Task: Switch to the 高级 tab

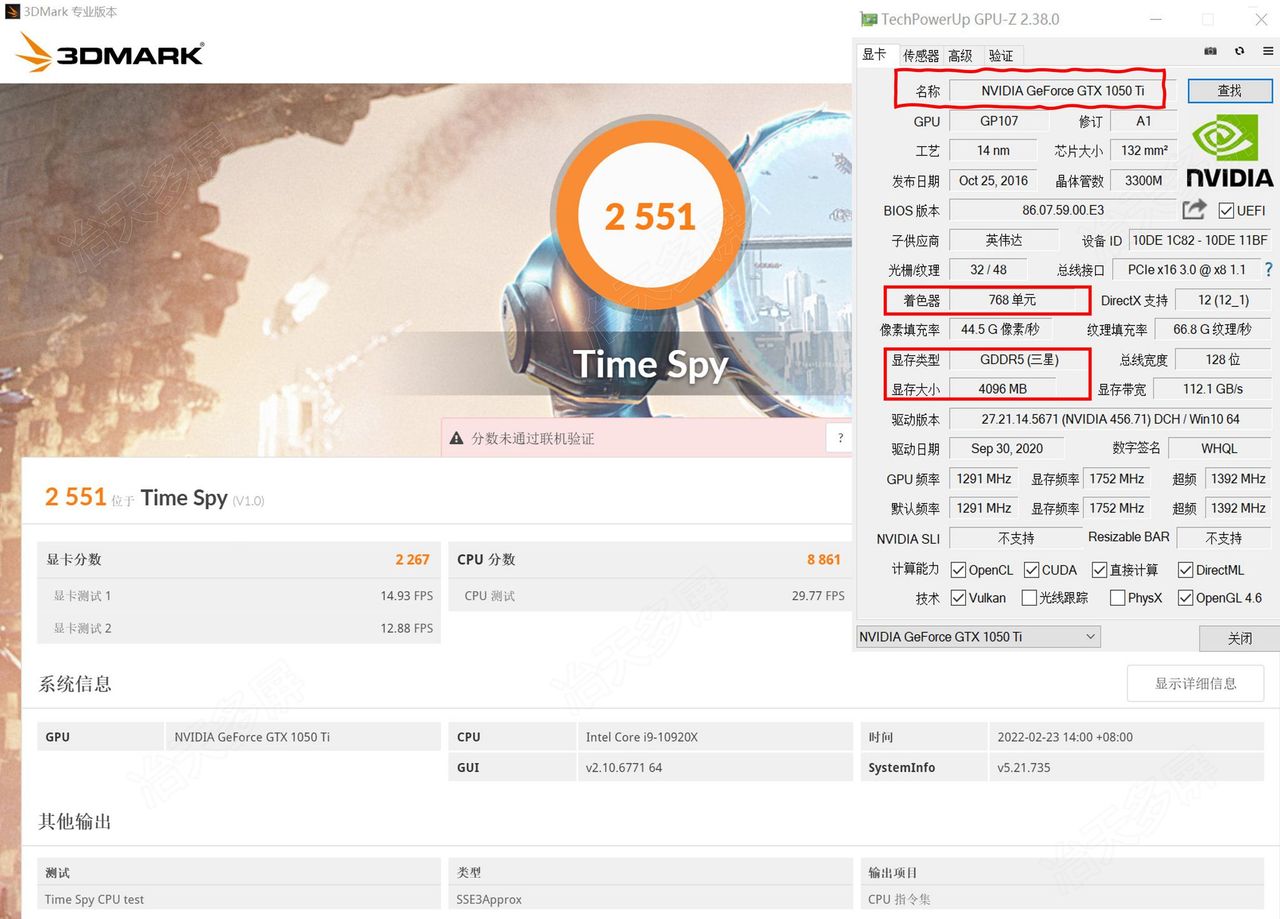Action: [960, 56]
